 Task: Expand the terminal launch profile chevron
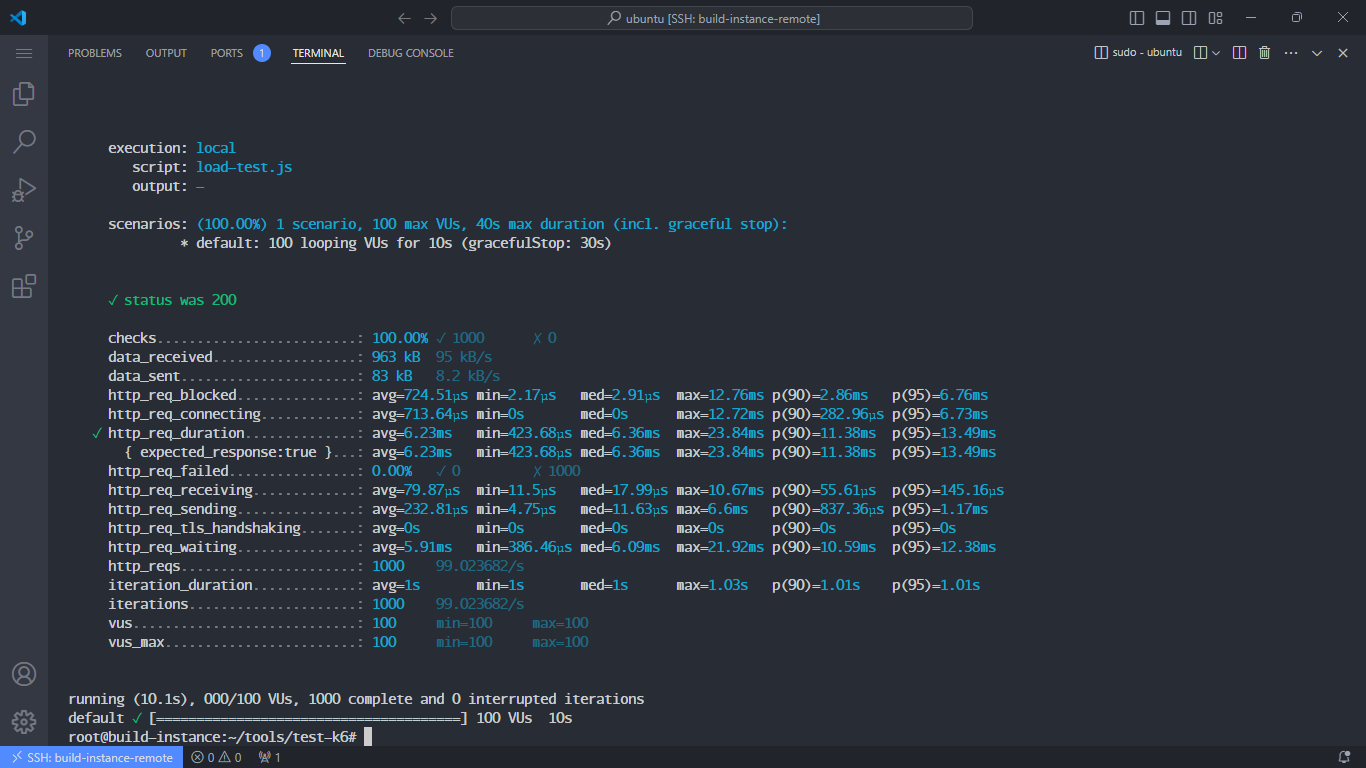(1216, 53)
